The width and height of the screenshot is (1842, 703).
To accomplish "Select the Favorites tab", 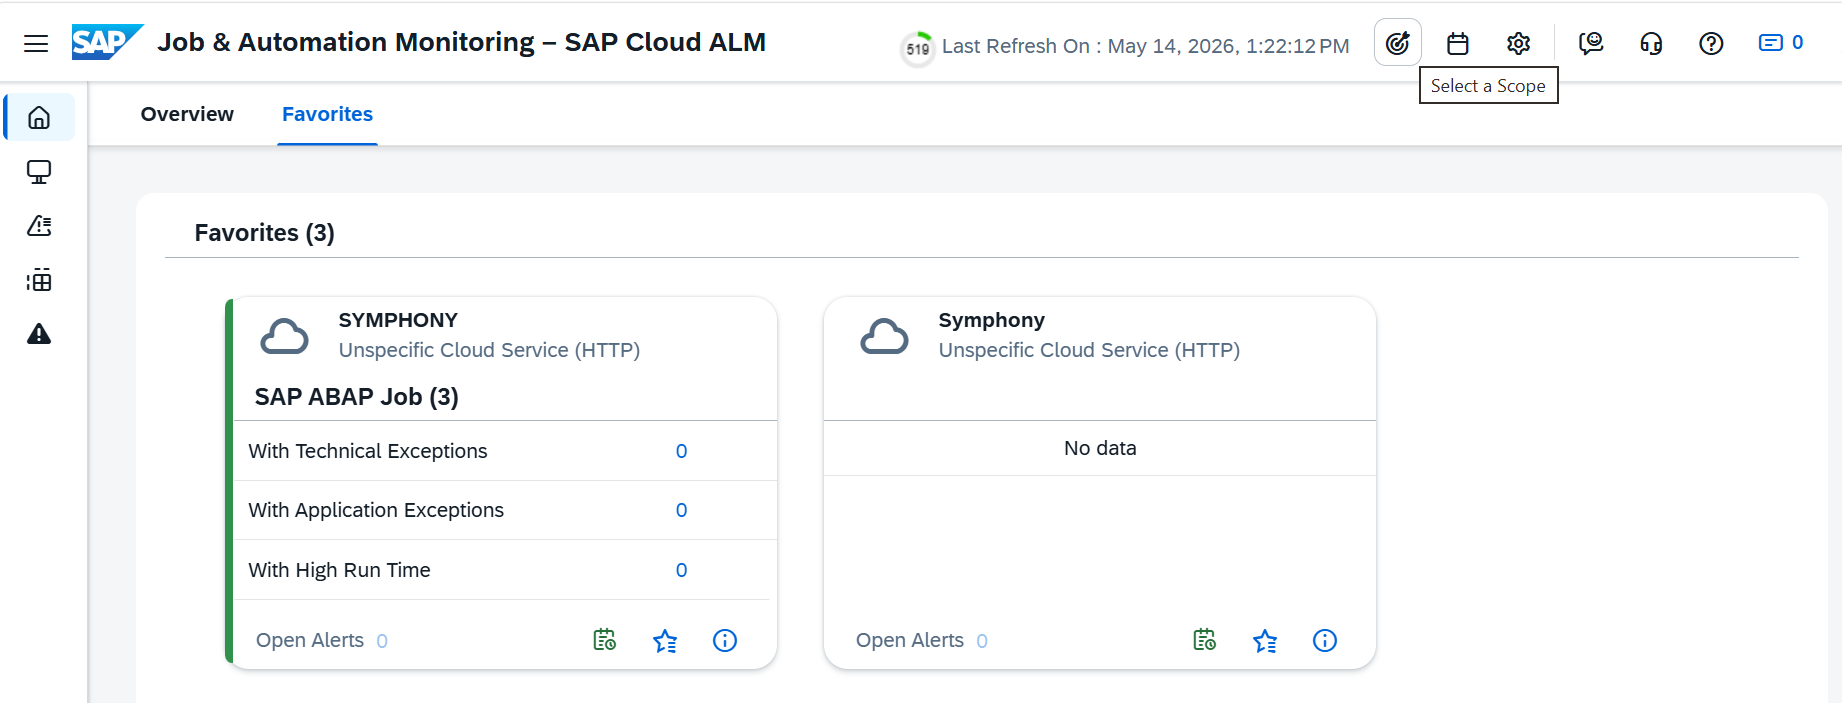I will click(327, 114).
